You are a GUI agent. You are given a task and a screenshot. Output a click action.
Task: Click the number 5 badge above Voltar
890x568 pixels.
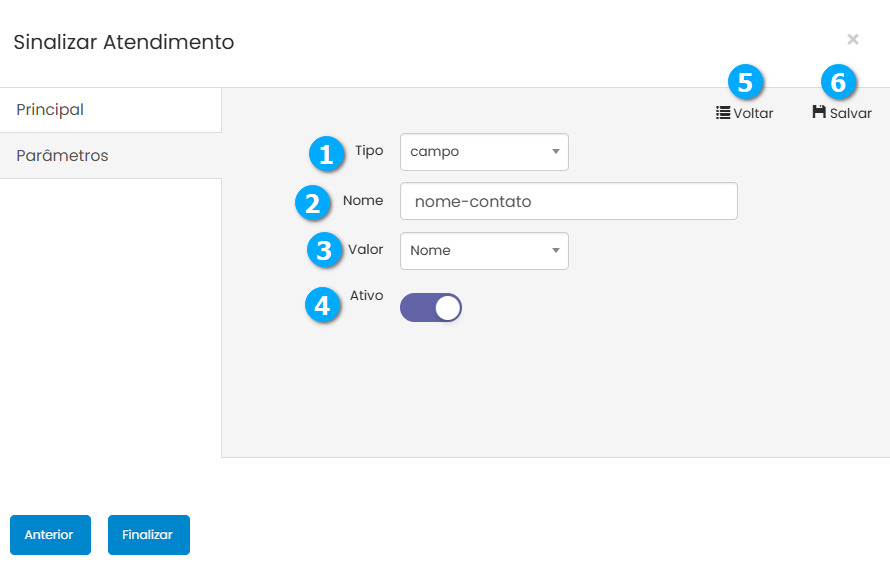pyautogui.click(x=745, y=82)
